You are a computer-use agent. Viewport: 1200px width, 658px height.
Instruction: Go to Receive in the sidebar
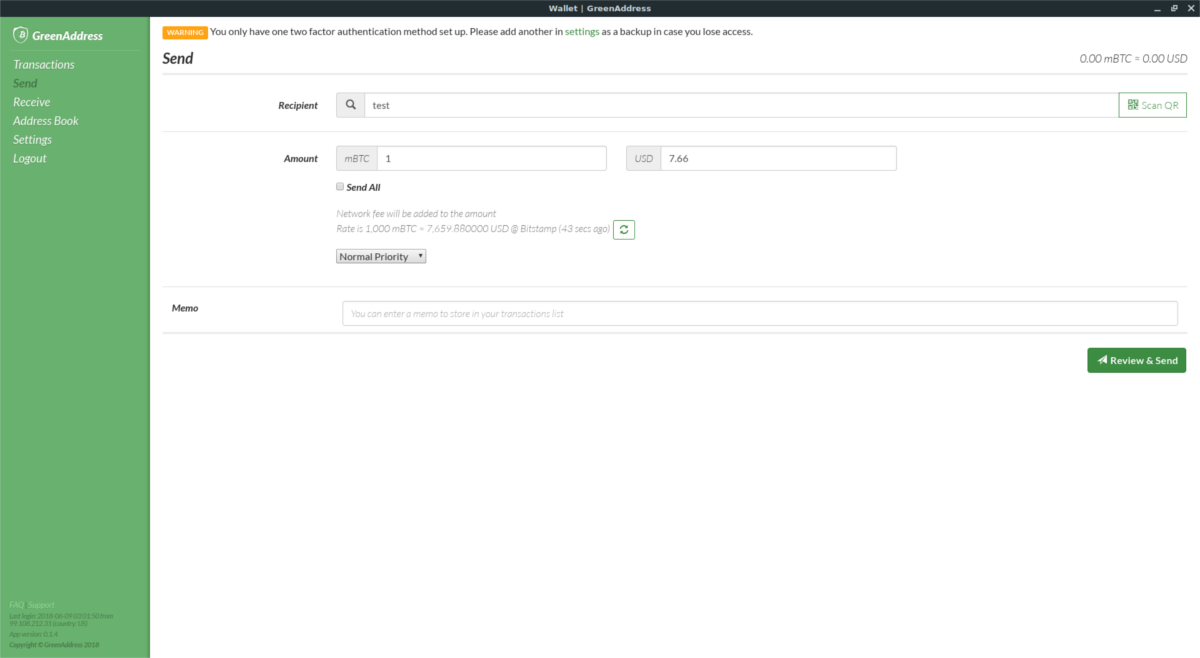[x=32, y=102]
